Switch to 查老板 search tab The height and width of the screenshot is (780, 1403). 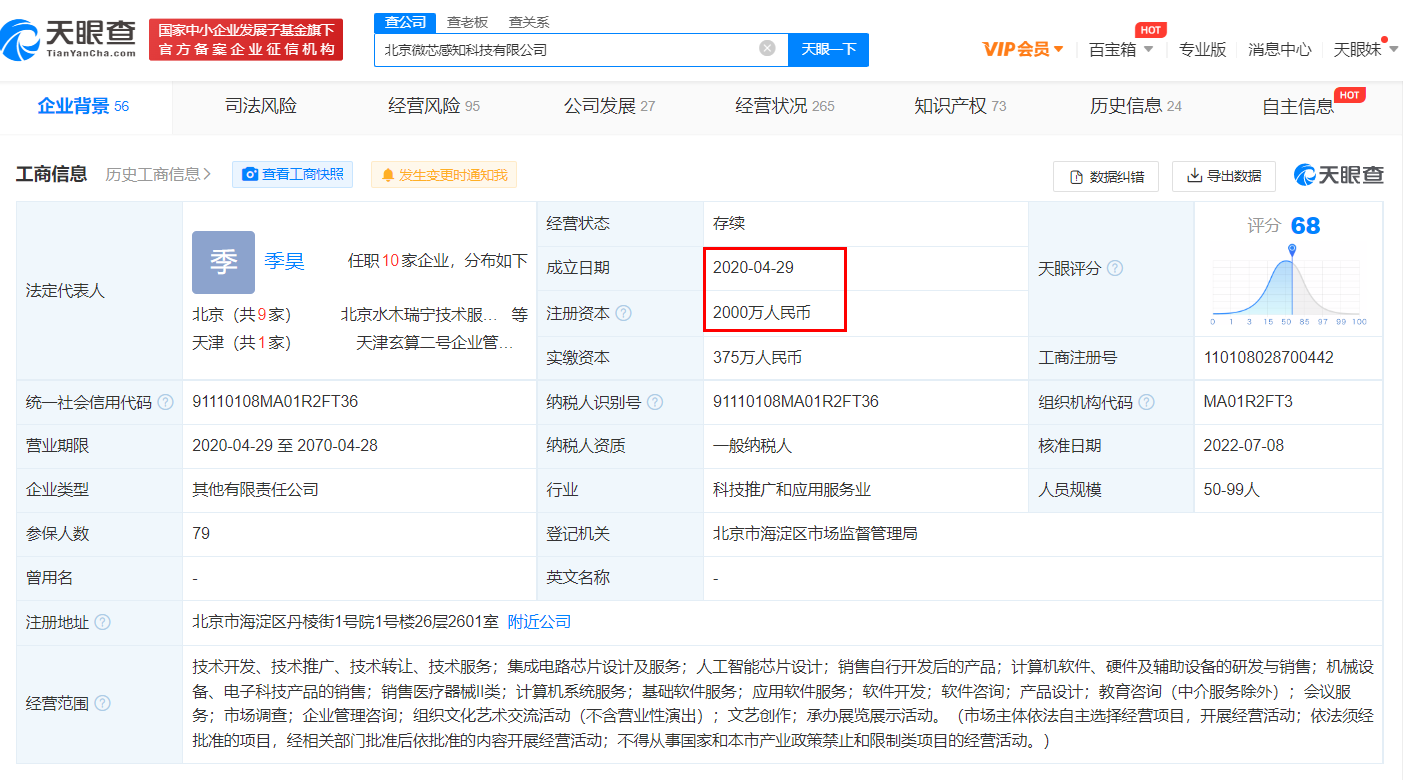[x=467, y=22]
